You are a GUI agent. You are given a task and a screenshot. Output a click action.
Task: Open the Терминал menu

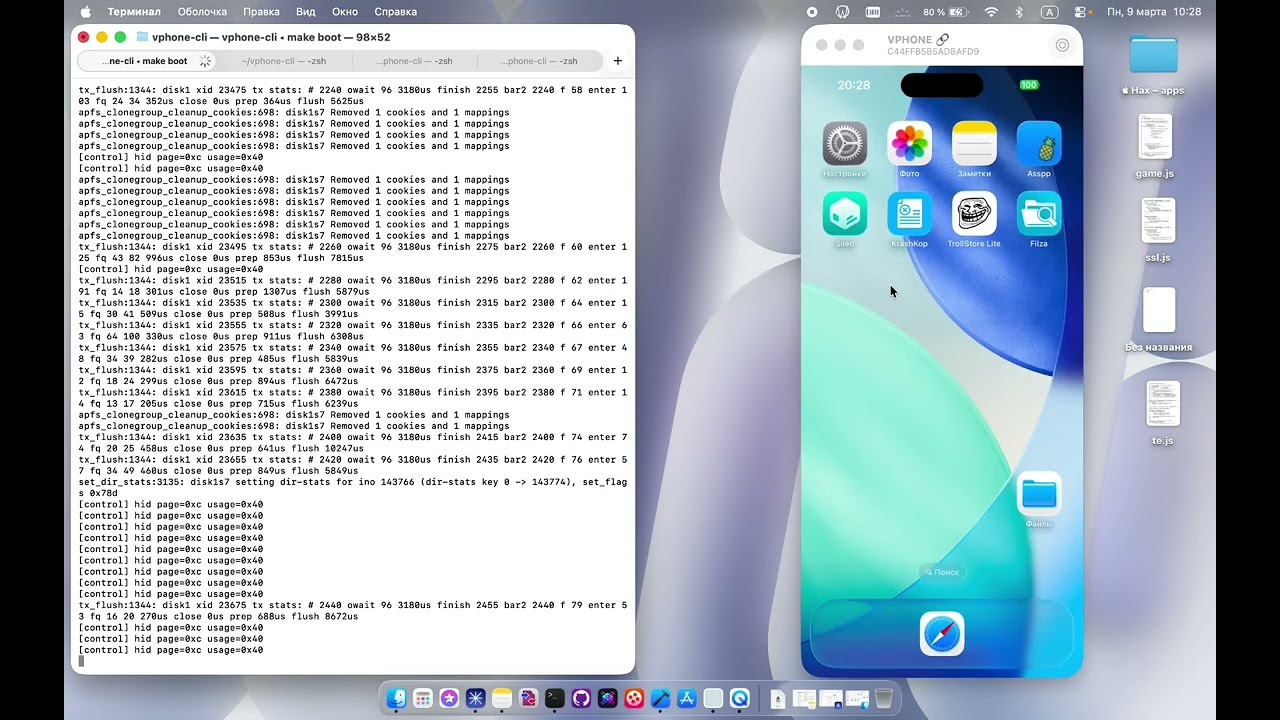(134, 12)
